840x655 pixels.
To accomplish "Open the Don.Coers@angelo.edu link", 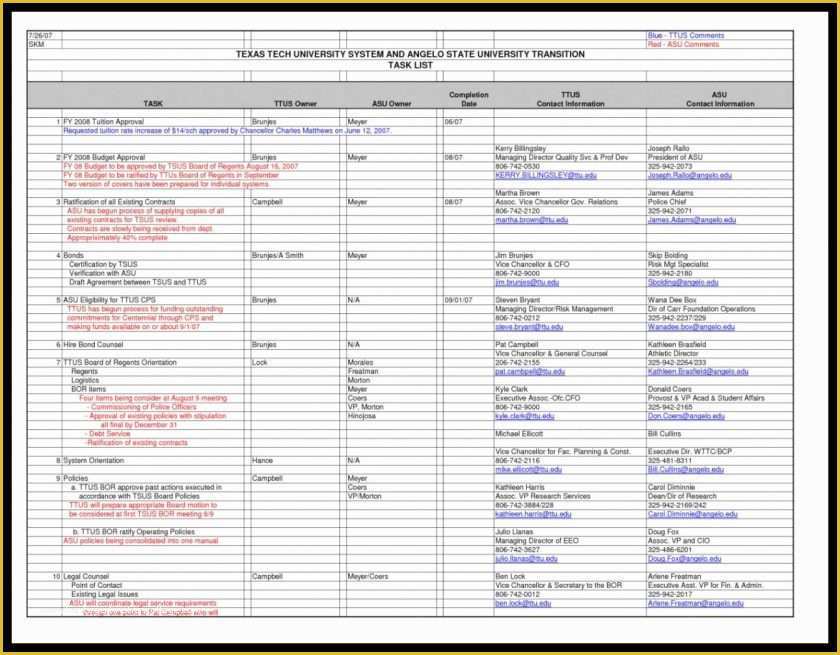I will 686,416.
